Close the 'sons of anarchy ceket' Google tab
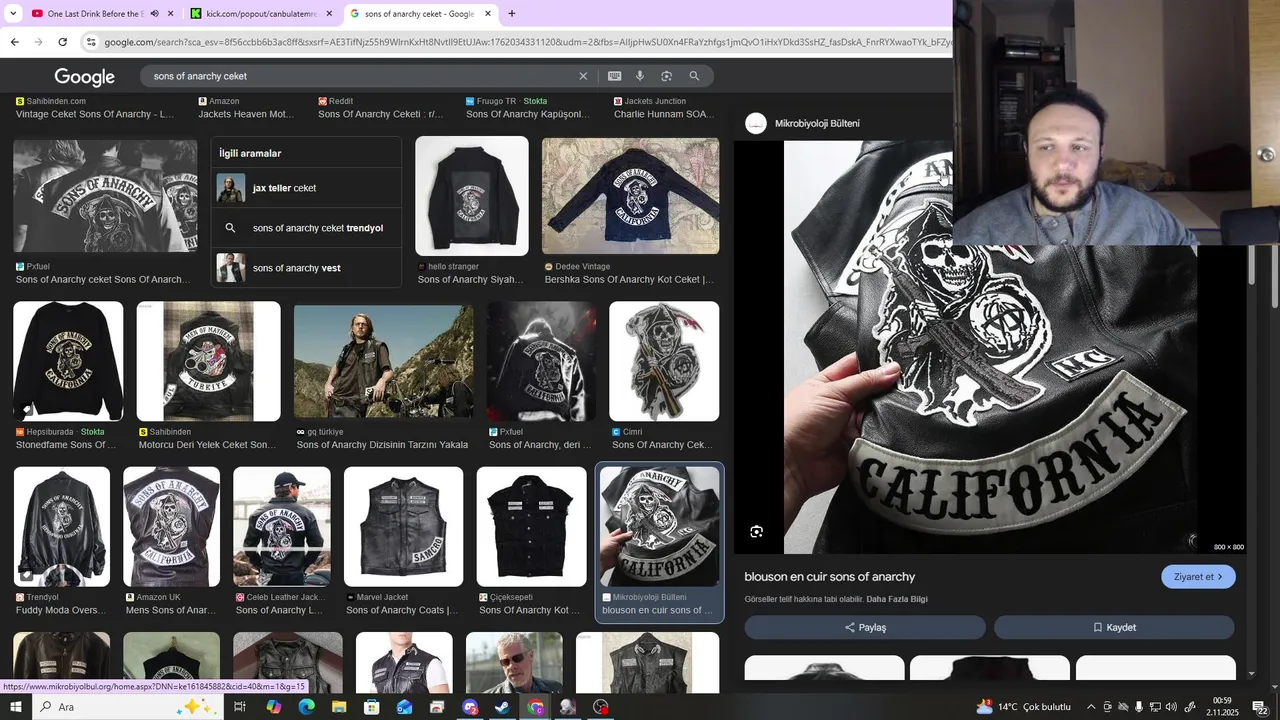The width and height of the screenshot is (1280, 720). click(x=488, y=14)
